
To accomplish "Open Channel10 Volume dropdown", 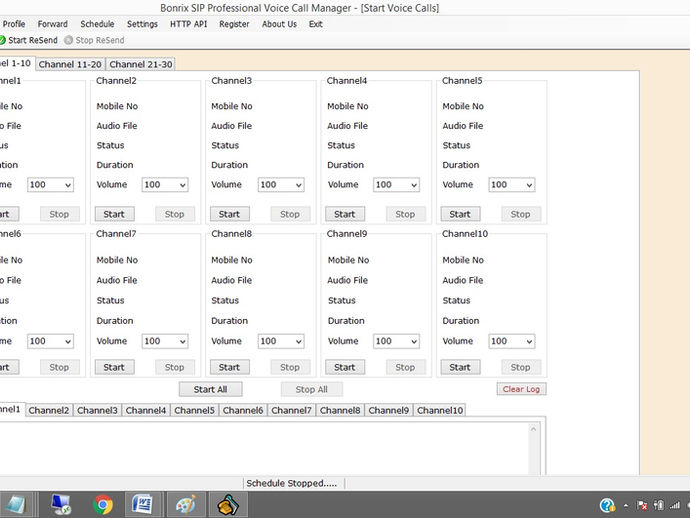I will coord(511,341).
